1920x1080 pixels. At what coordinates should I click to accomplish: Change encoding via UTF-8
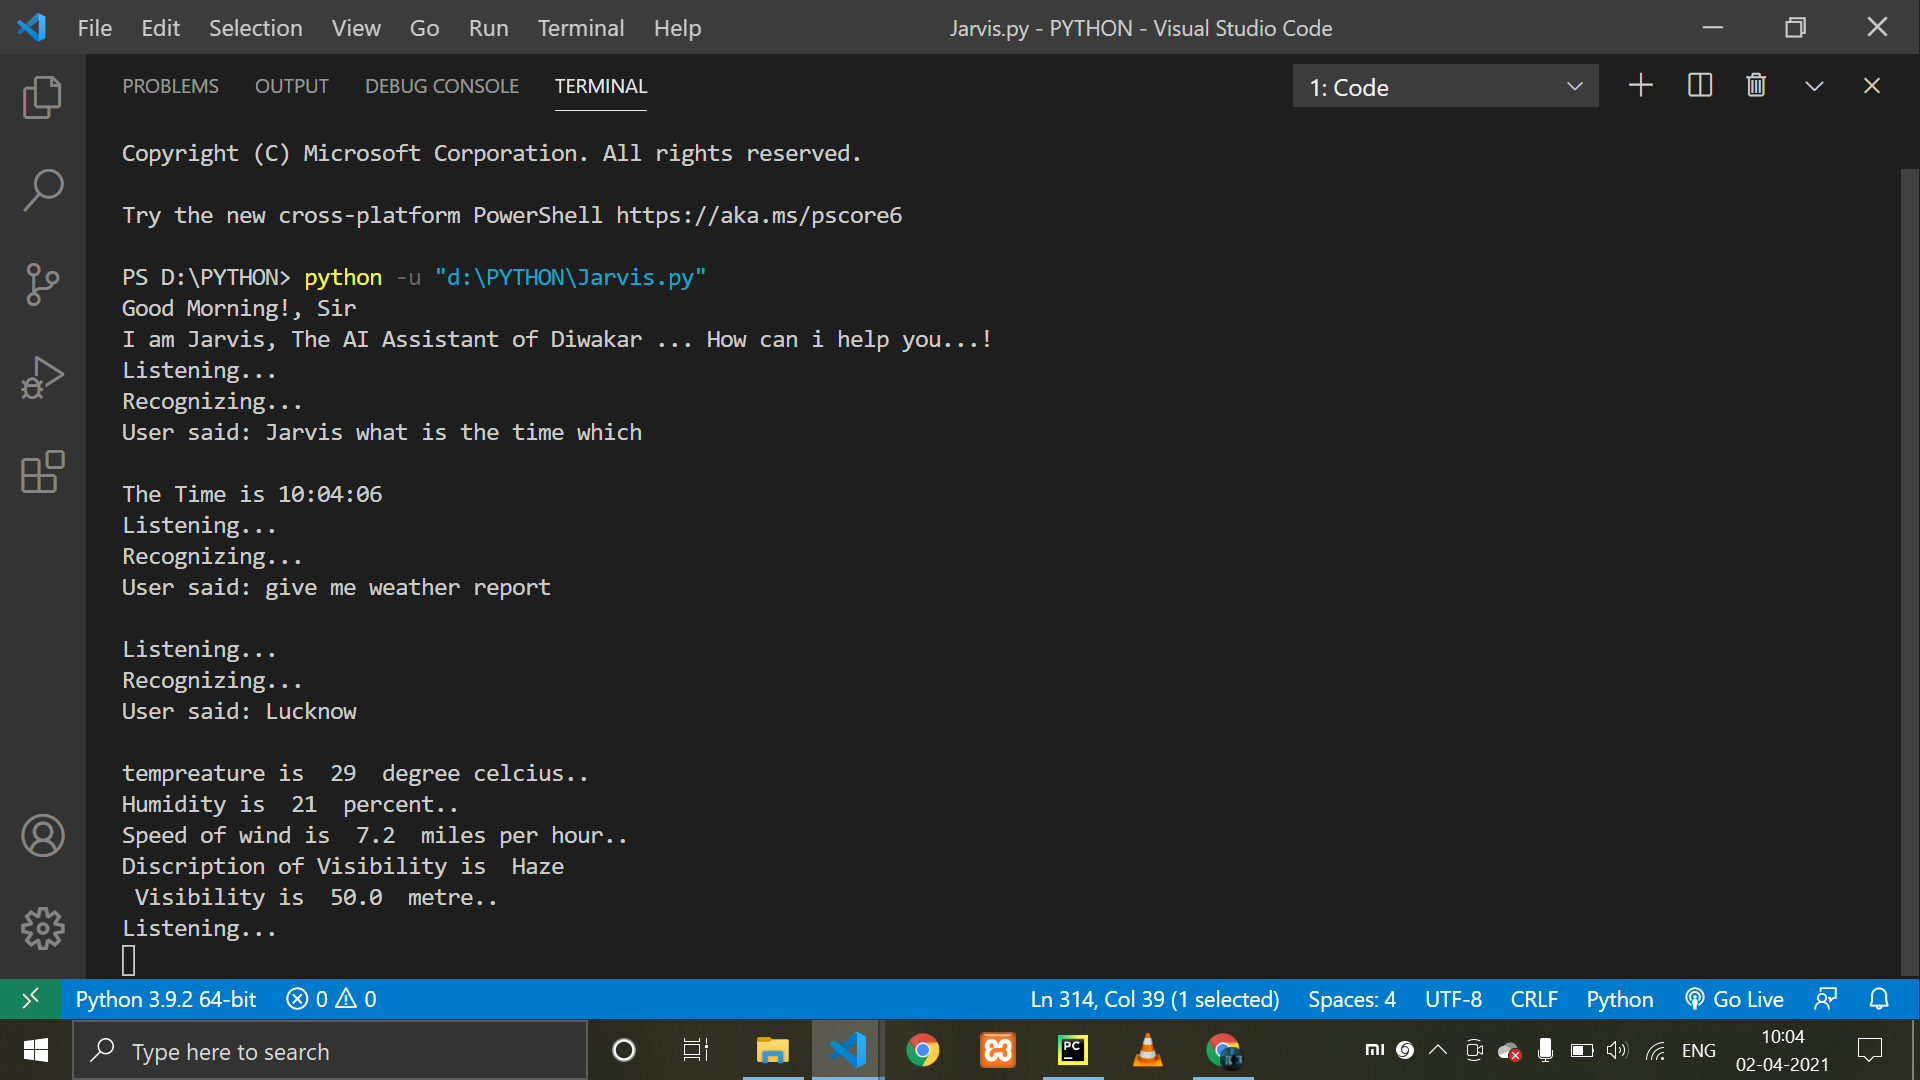[1453, 999]
